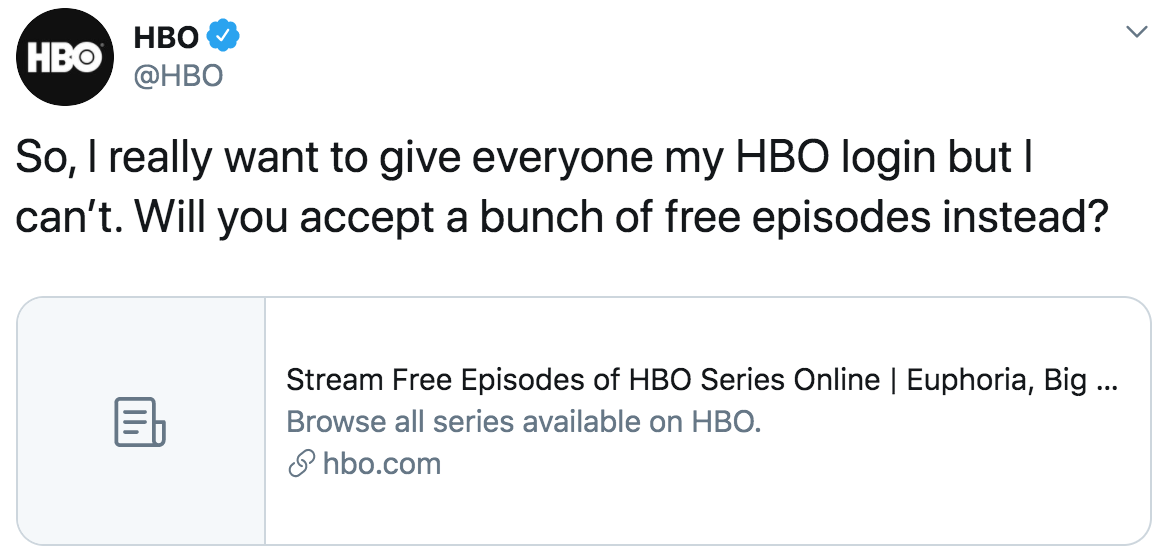Viewport: 1156px width, 550px height.
Task: Click the document placeholder icon in link card
Action: (140, 422)
